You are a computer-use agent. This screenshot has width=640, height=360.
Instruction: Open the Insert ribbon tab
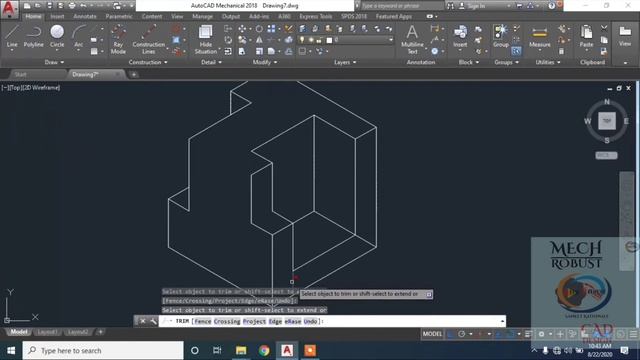click(57, 16)
